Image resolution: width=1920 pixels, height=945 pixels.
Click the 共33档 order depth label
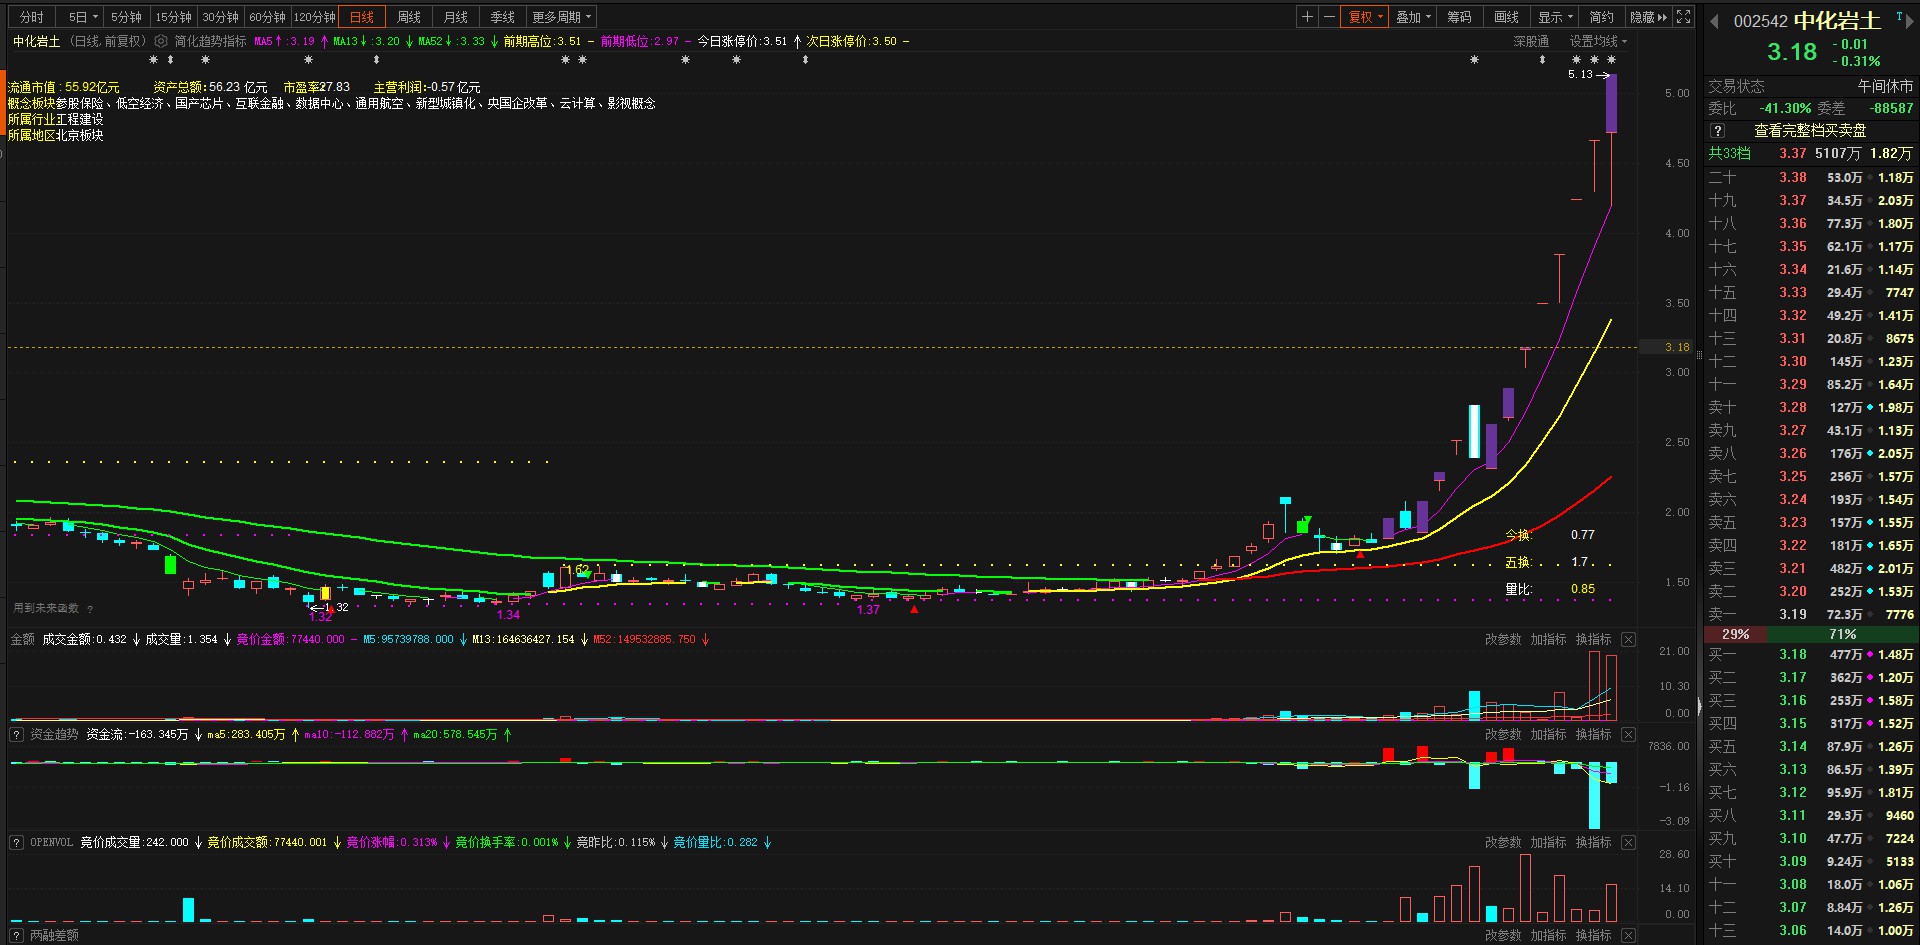[1729, 154]
